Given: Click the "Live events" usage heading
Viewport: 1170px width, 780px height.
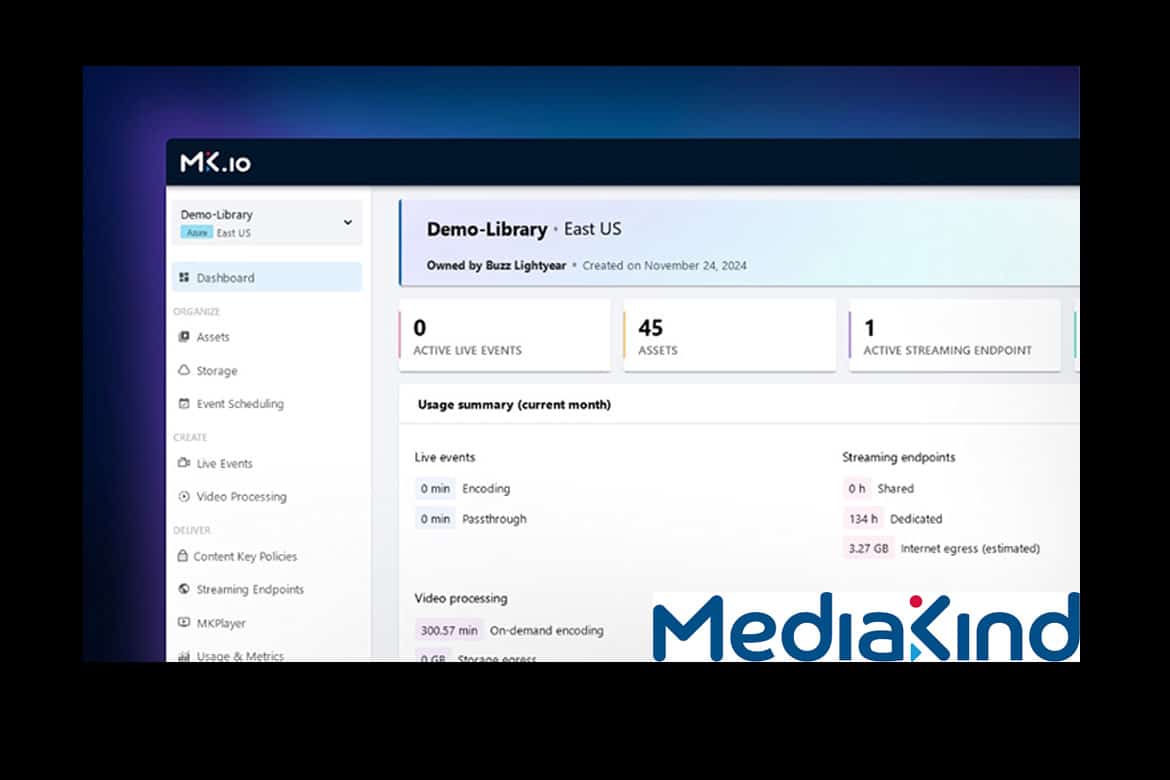Looking at the screenshot, I should click(445, 458).
